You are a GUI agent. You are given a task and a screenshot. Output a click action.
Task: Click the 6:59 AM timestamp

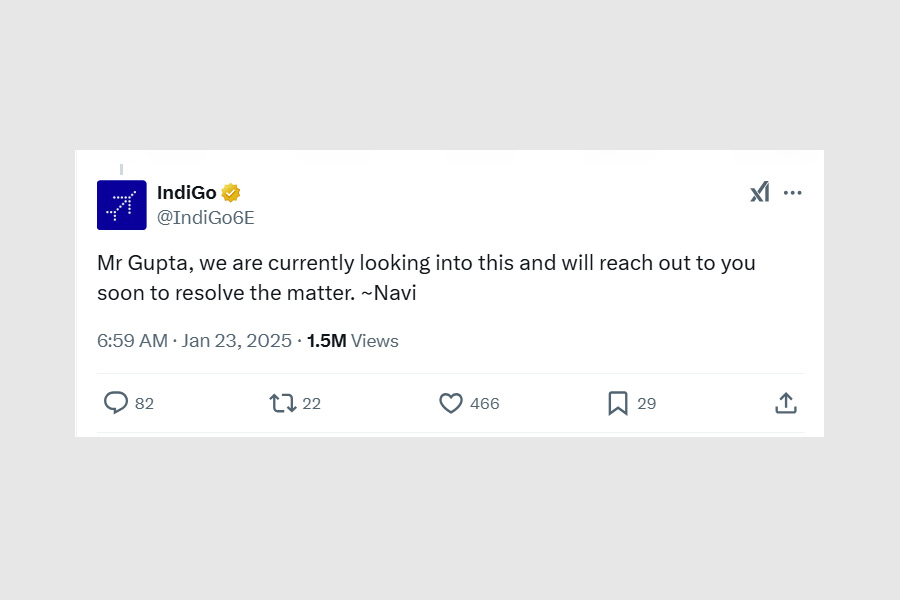pyautogui.click(x=132, y=341)
